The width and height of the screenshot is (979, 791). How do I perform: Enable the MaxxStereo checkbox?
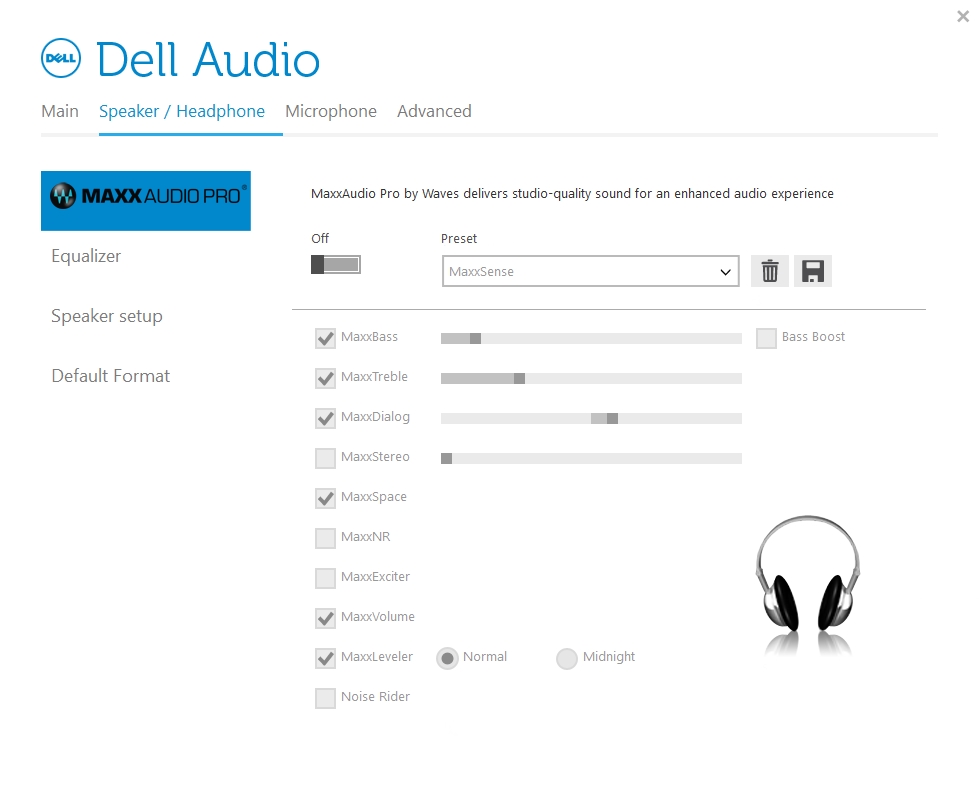pos(325,458)
